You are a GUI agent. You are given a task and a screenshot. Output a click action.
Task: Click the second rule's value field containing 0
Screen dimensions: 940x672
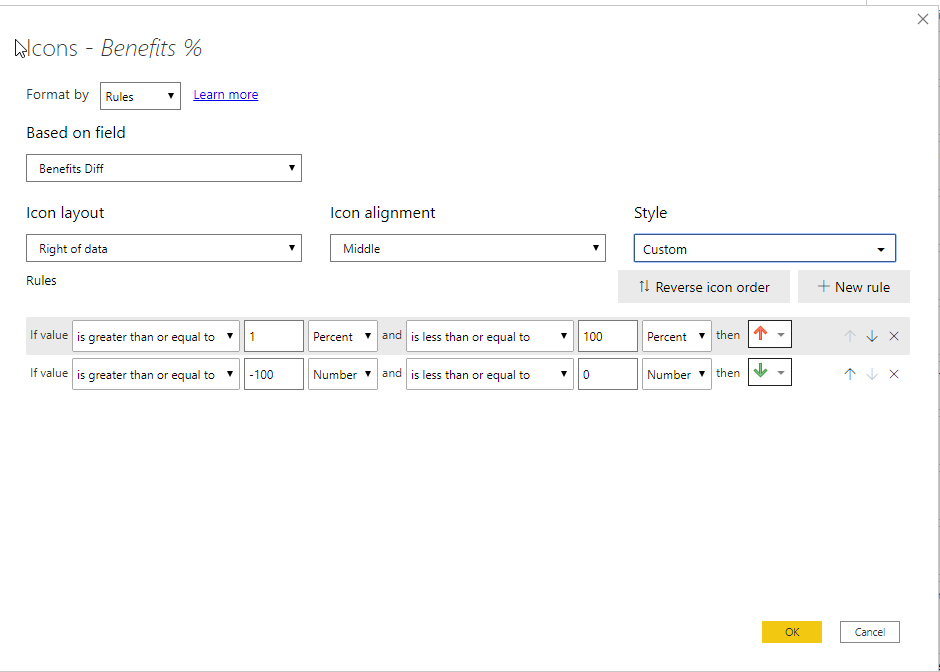(x=608, y=374)
